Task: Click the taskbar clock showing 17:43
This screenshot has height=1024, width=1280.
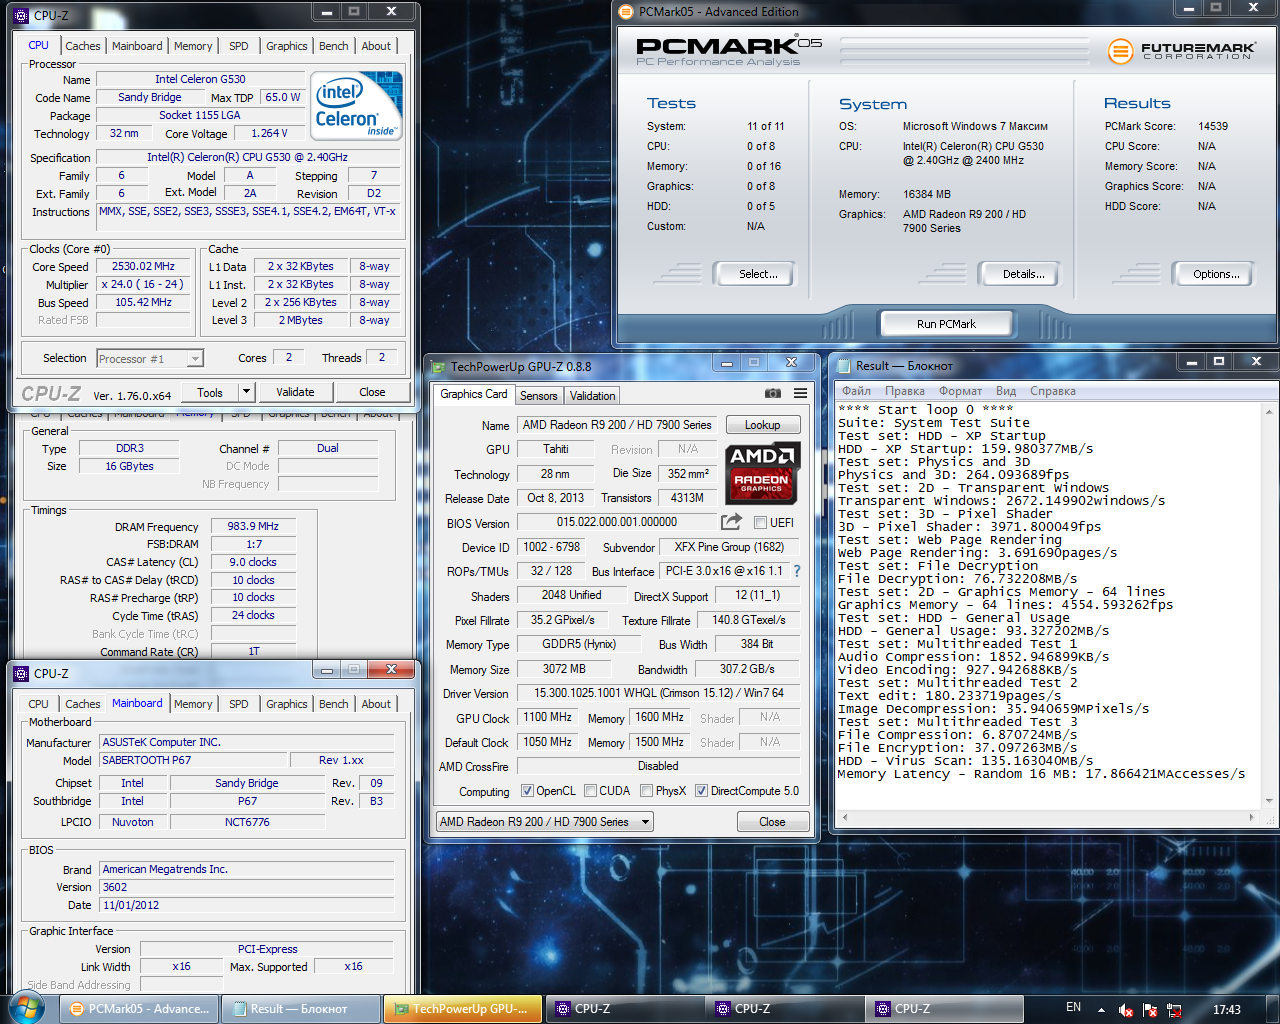Action: tap(1226, 1010)
